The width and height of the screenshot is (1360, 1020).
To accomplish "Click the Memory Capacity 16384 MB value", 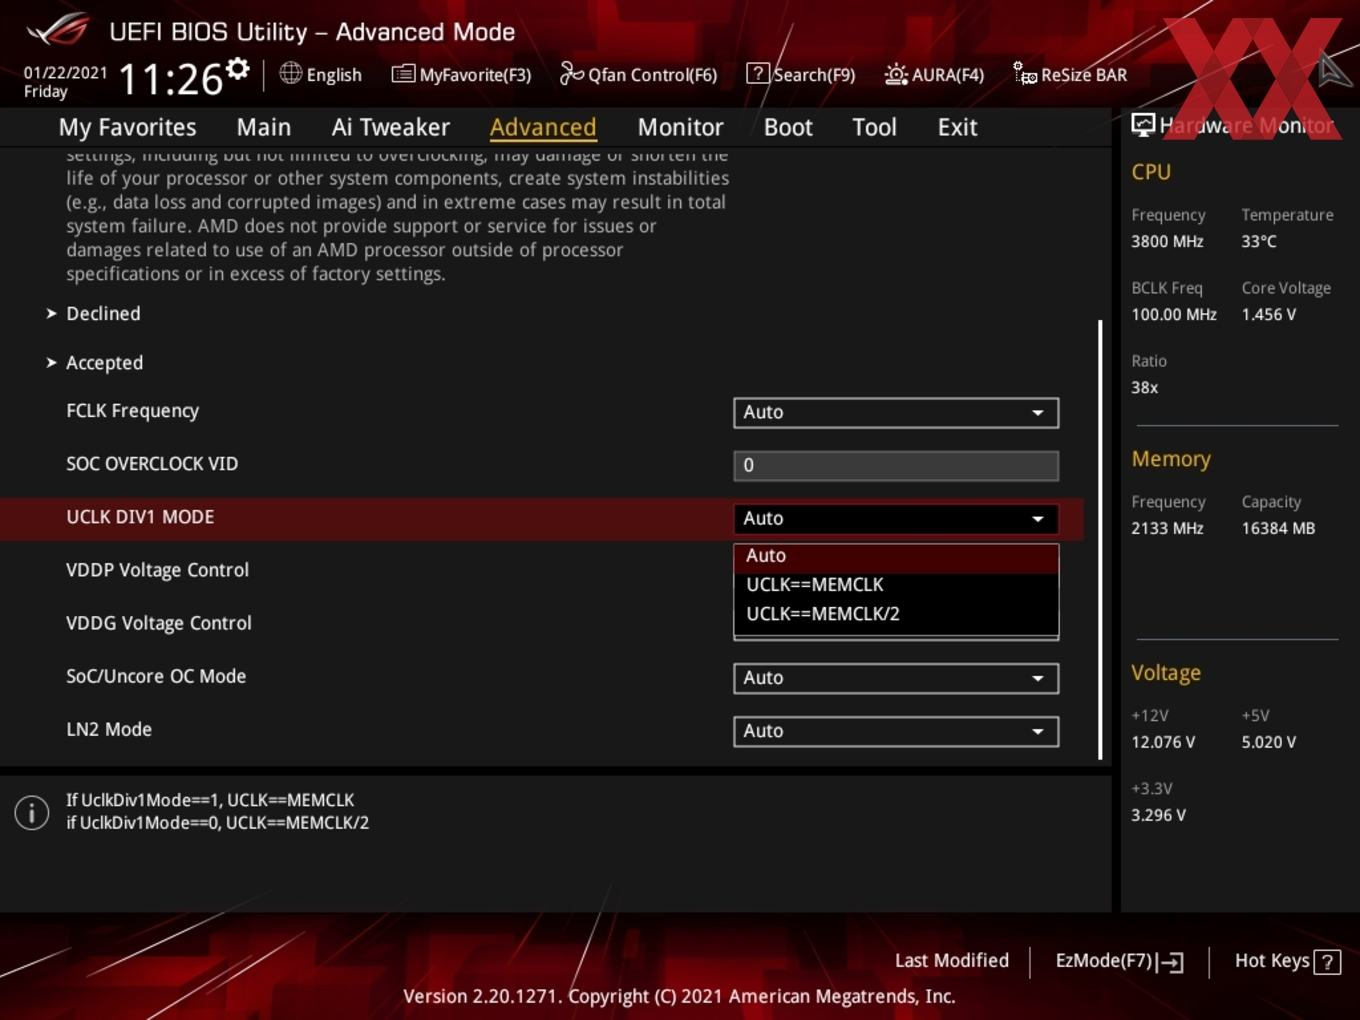I will click(1278, 528).
